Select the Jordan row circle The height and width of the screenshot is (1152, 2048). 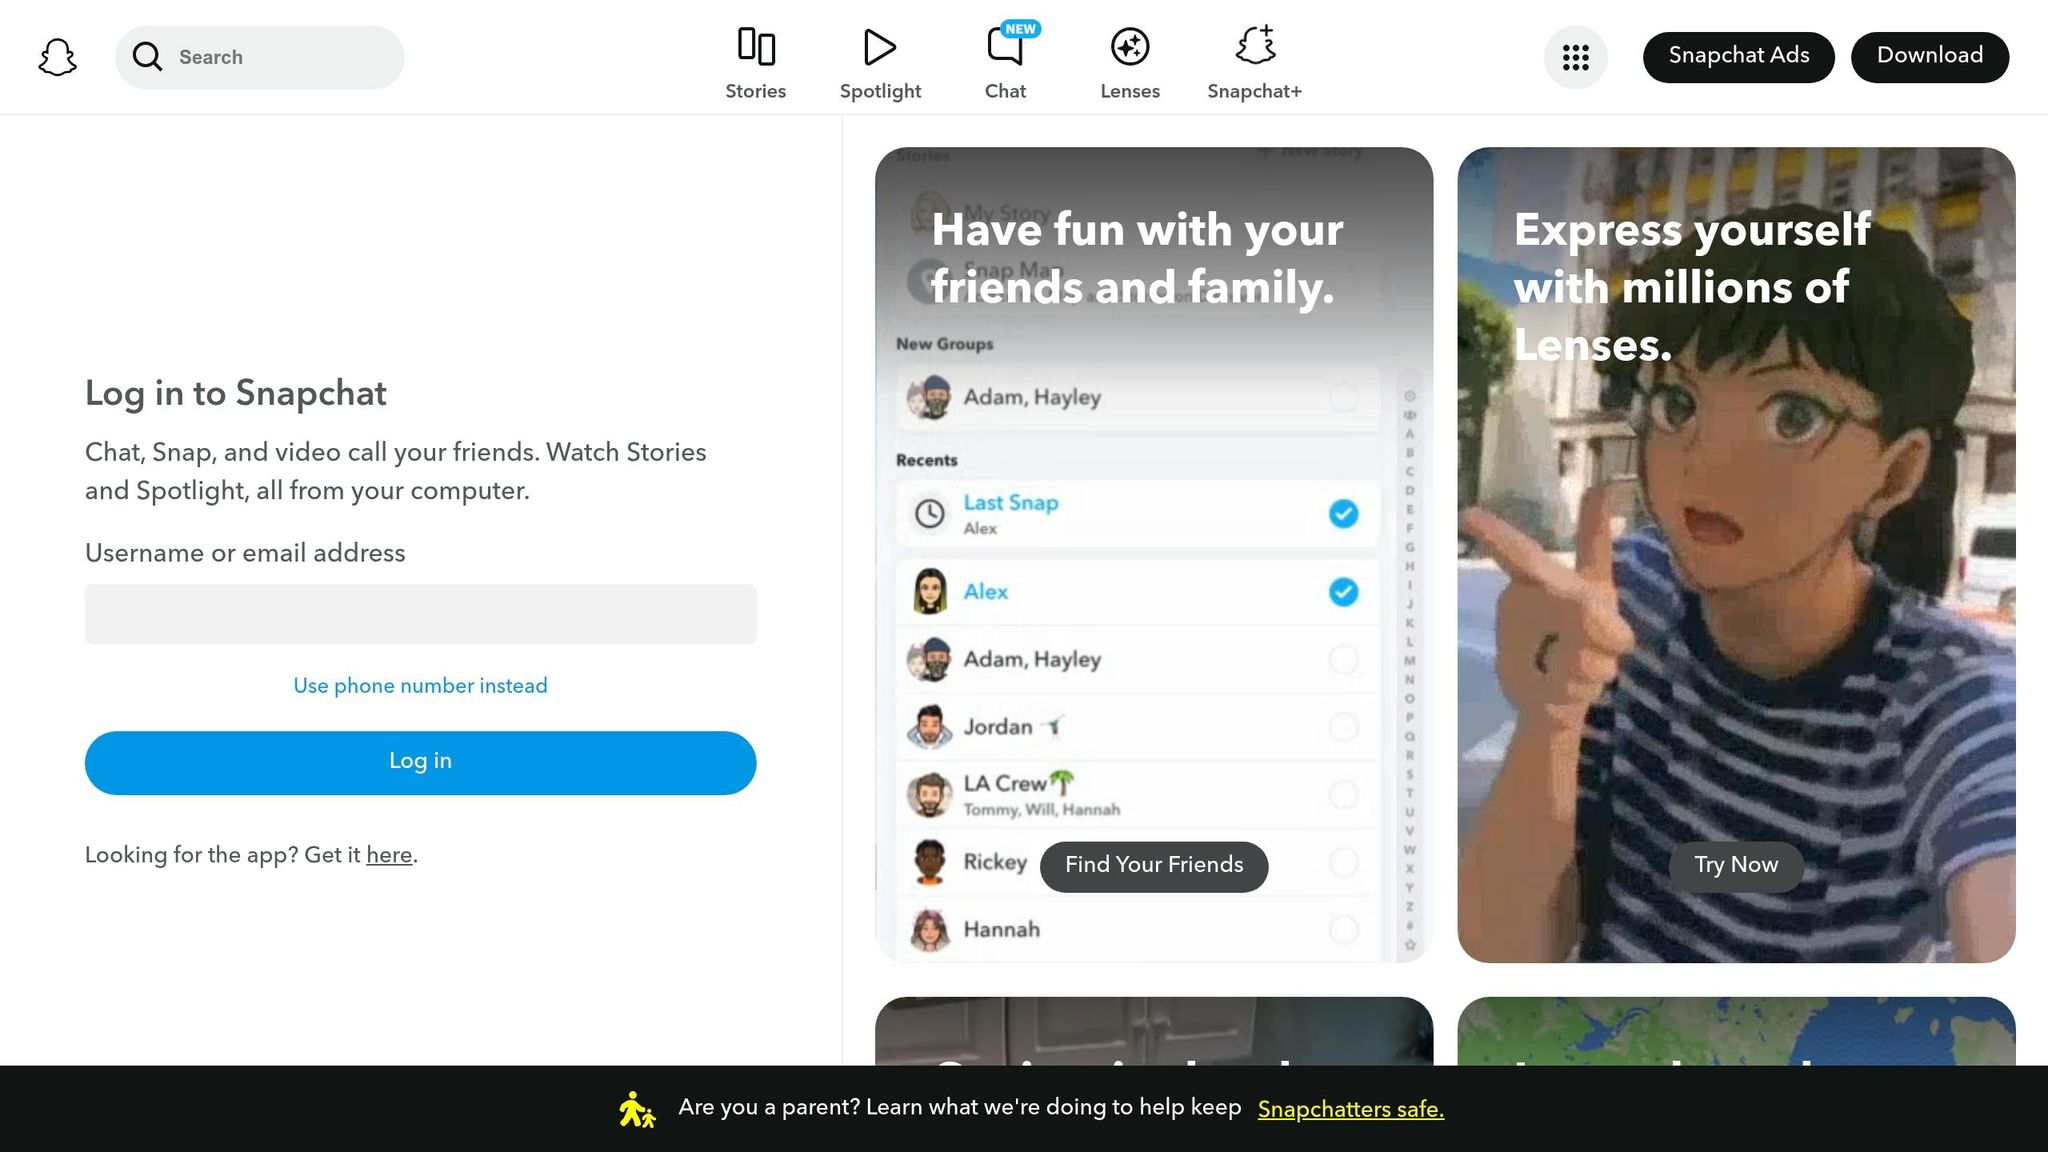pyautogui.click(x=1343, y=727)
